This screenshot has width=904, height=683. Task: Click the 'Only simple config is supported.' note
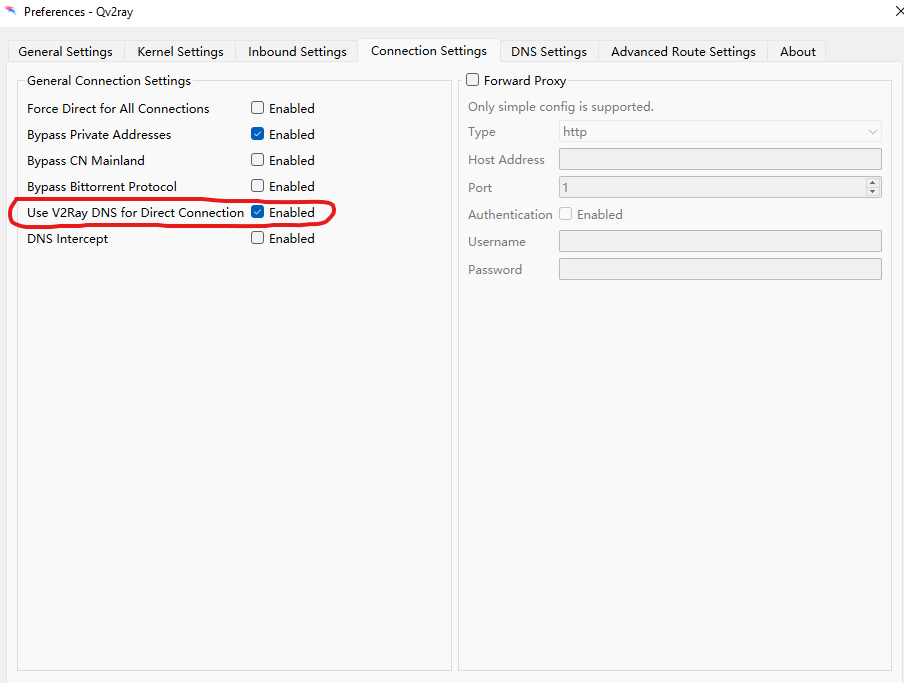[560, 107]
